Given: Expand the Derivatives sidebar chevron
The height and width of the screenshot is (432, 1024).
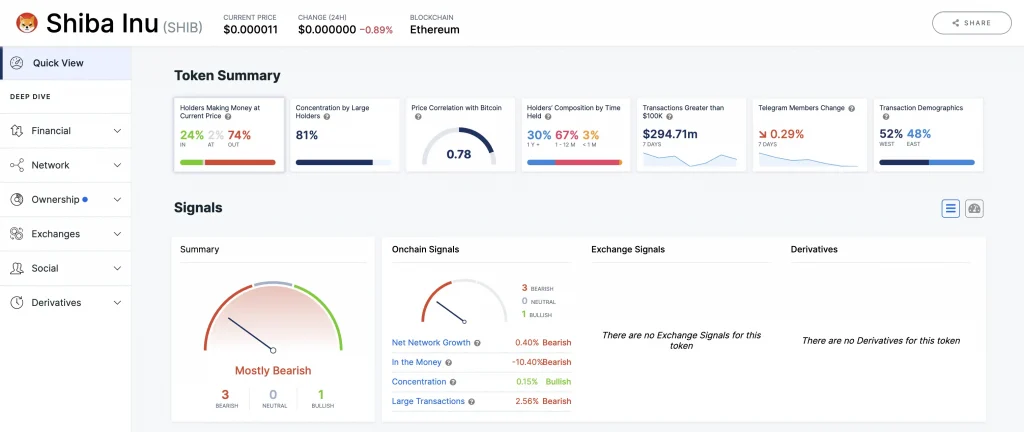Looking at the screenshot, I should [117, 303].
